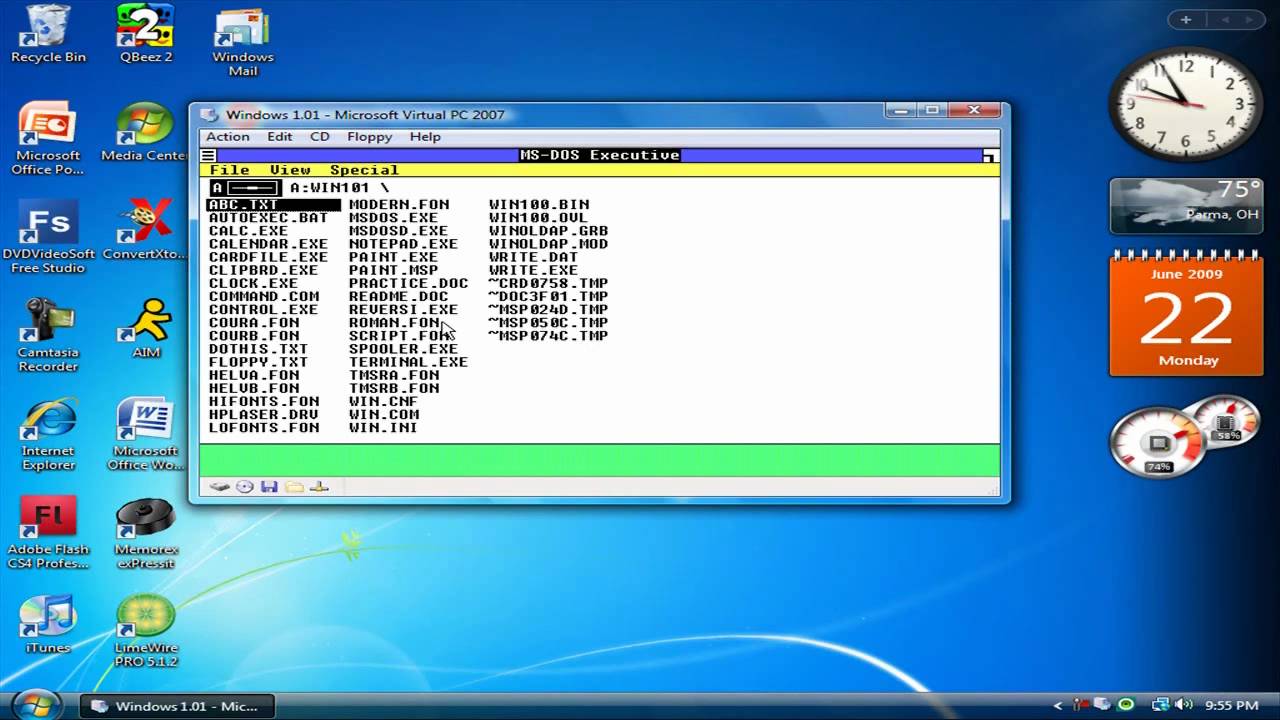Select WIN.INI file entry
Viewport: 1280px width, 720px height.
pos(383,427)
